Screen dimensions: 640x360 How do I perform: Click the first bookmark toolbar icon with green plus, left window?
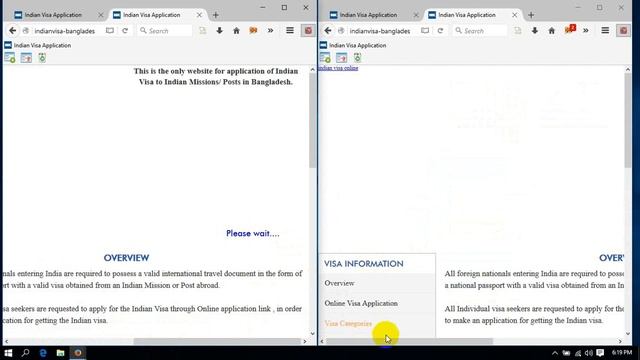pyautogui.click(x=10, y=58)
